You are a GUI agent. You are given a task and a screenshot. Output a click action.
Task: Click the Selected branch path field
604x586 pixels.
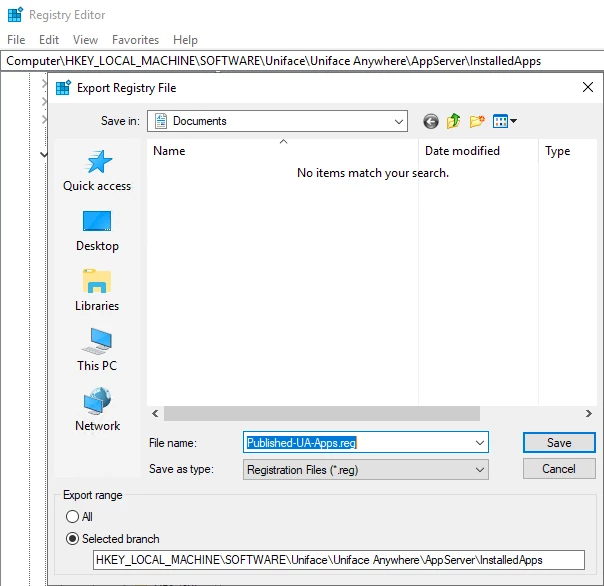[x=339, y=560]
